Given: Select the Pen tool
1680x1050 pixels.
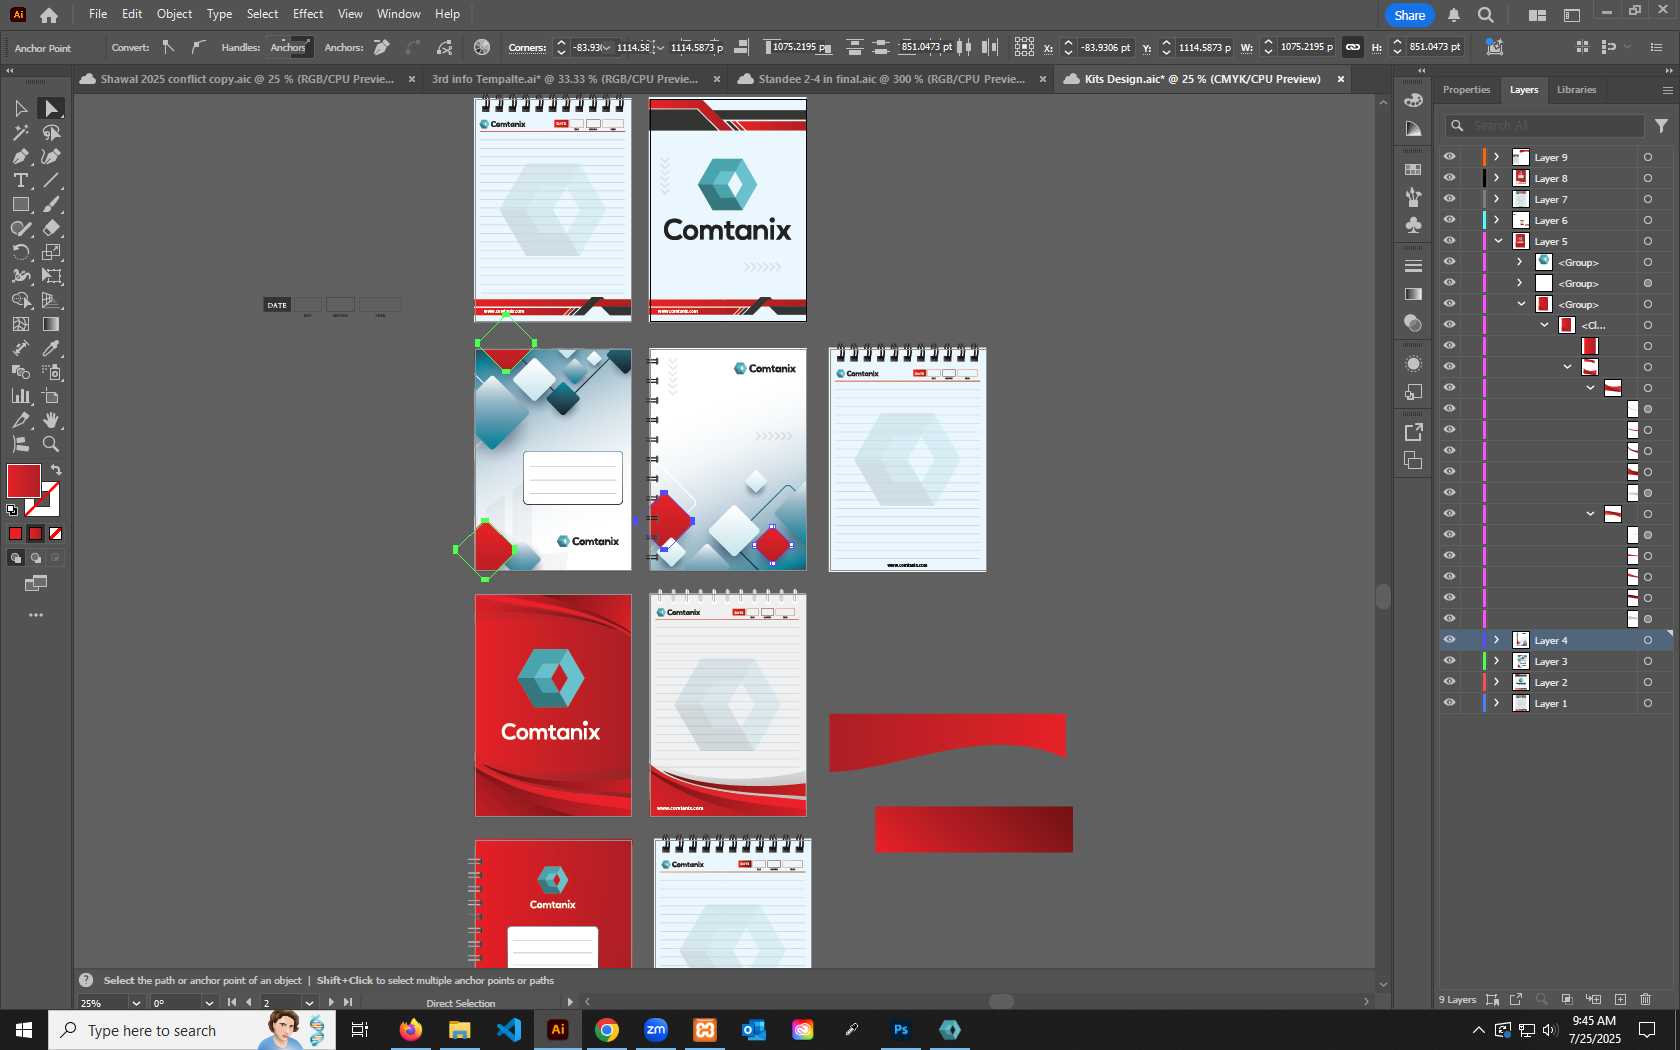Looking at the screenshot, I should [x=20, y=156].
